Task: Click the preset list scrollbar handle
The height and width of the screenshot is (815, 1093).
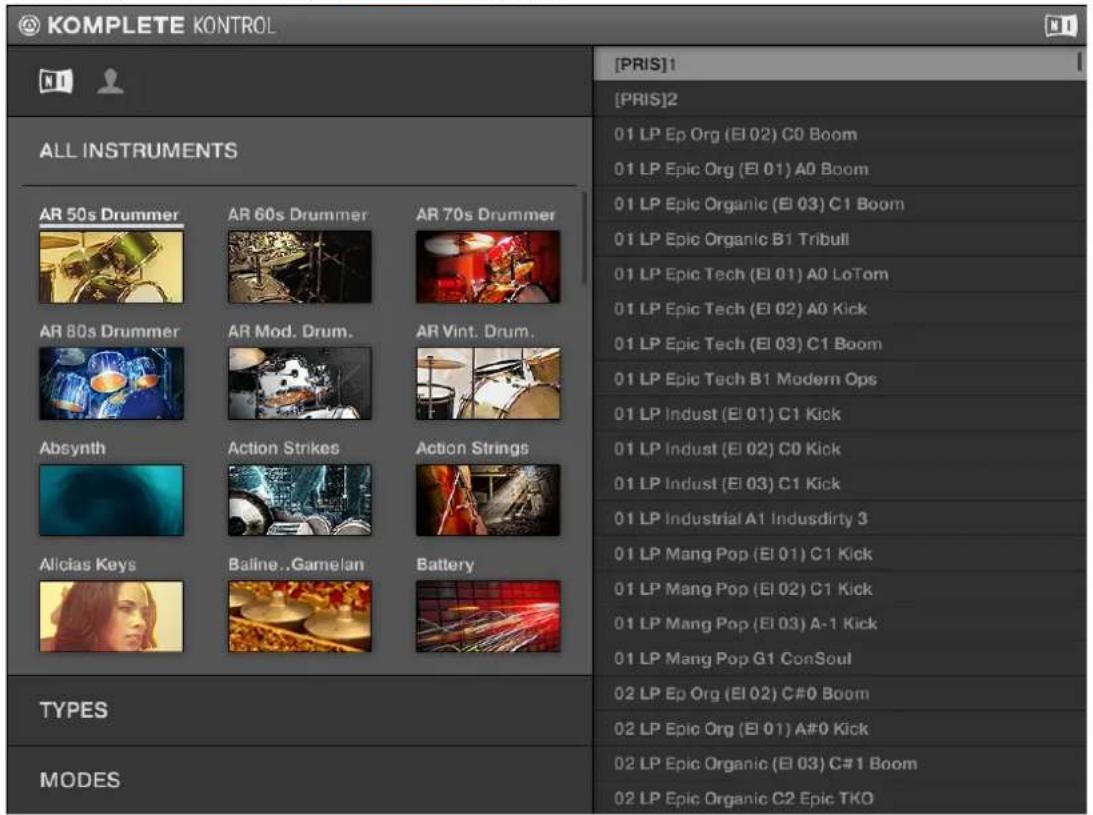Action: click(x=1080, y=62)
